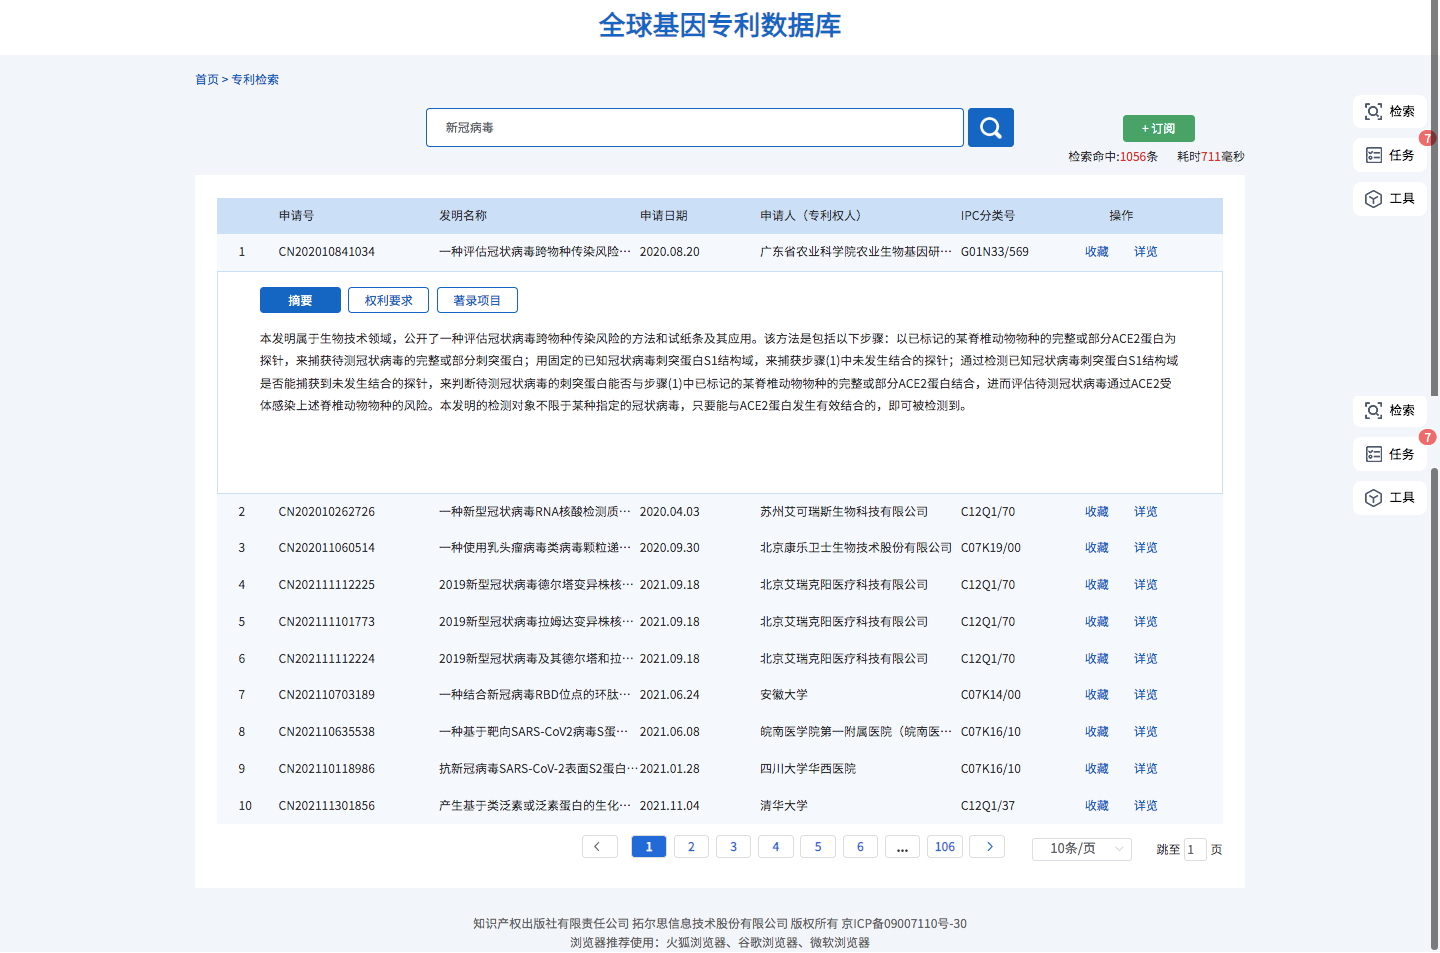Viewport: 1440px width, 953px height.
Task: Click the lower 工具 sidebar icon
Action: tap(1389, 498)
